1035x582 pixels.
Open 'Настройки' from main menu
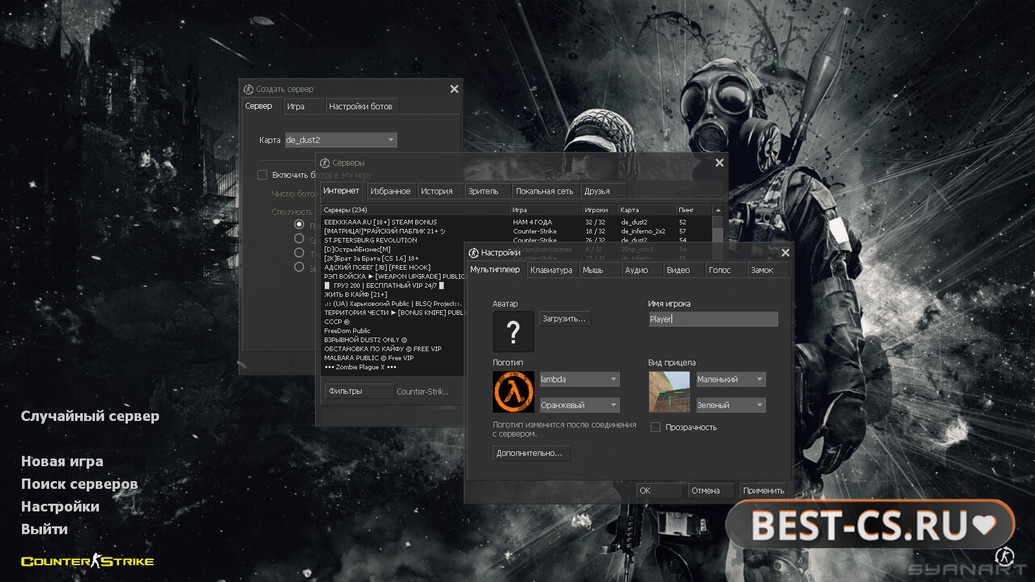pos(60,506)
